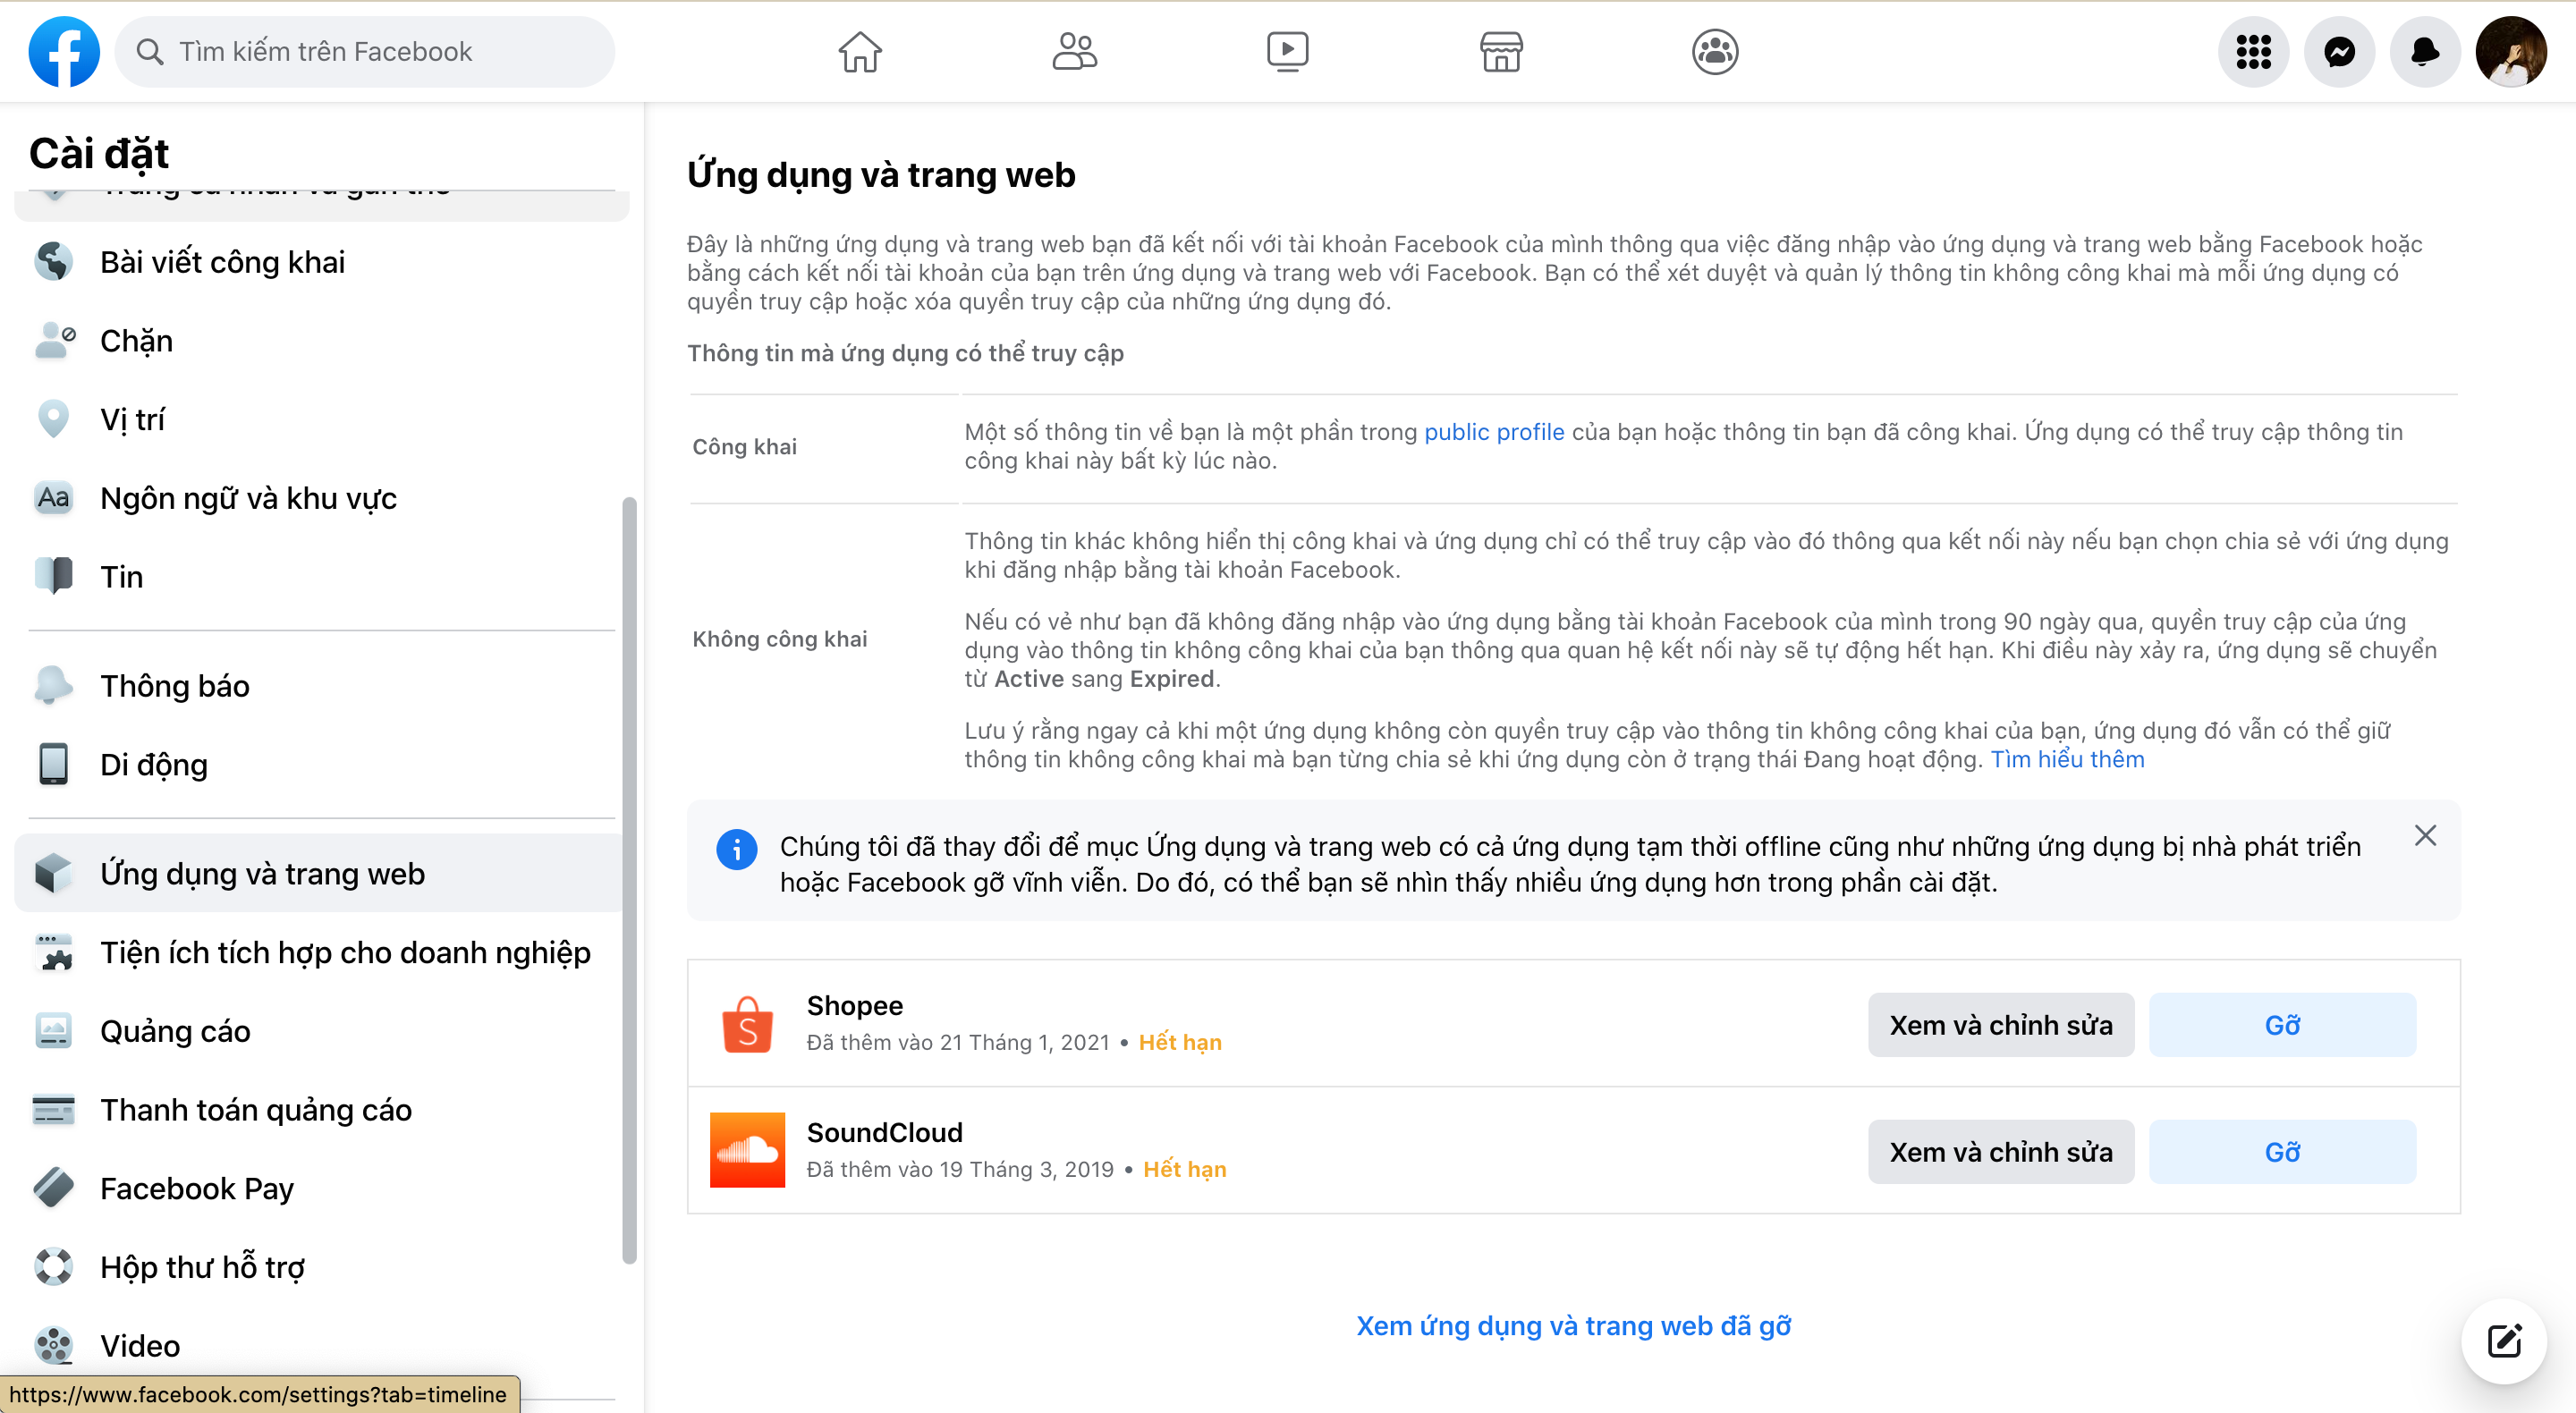The width and height of the screenshot is (2576, 1413).
Task: Click the Marketplace icon
Action: 1501,50
